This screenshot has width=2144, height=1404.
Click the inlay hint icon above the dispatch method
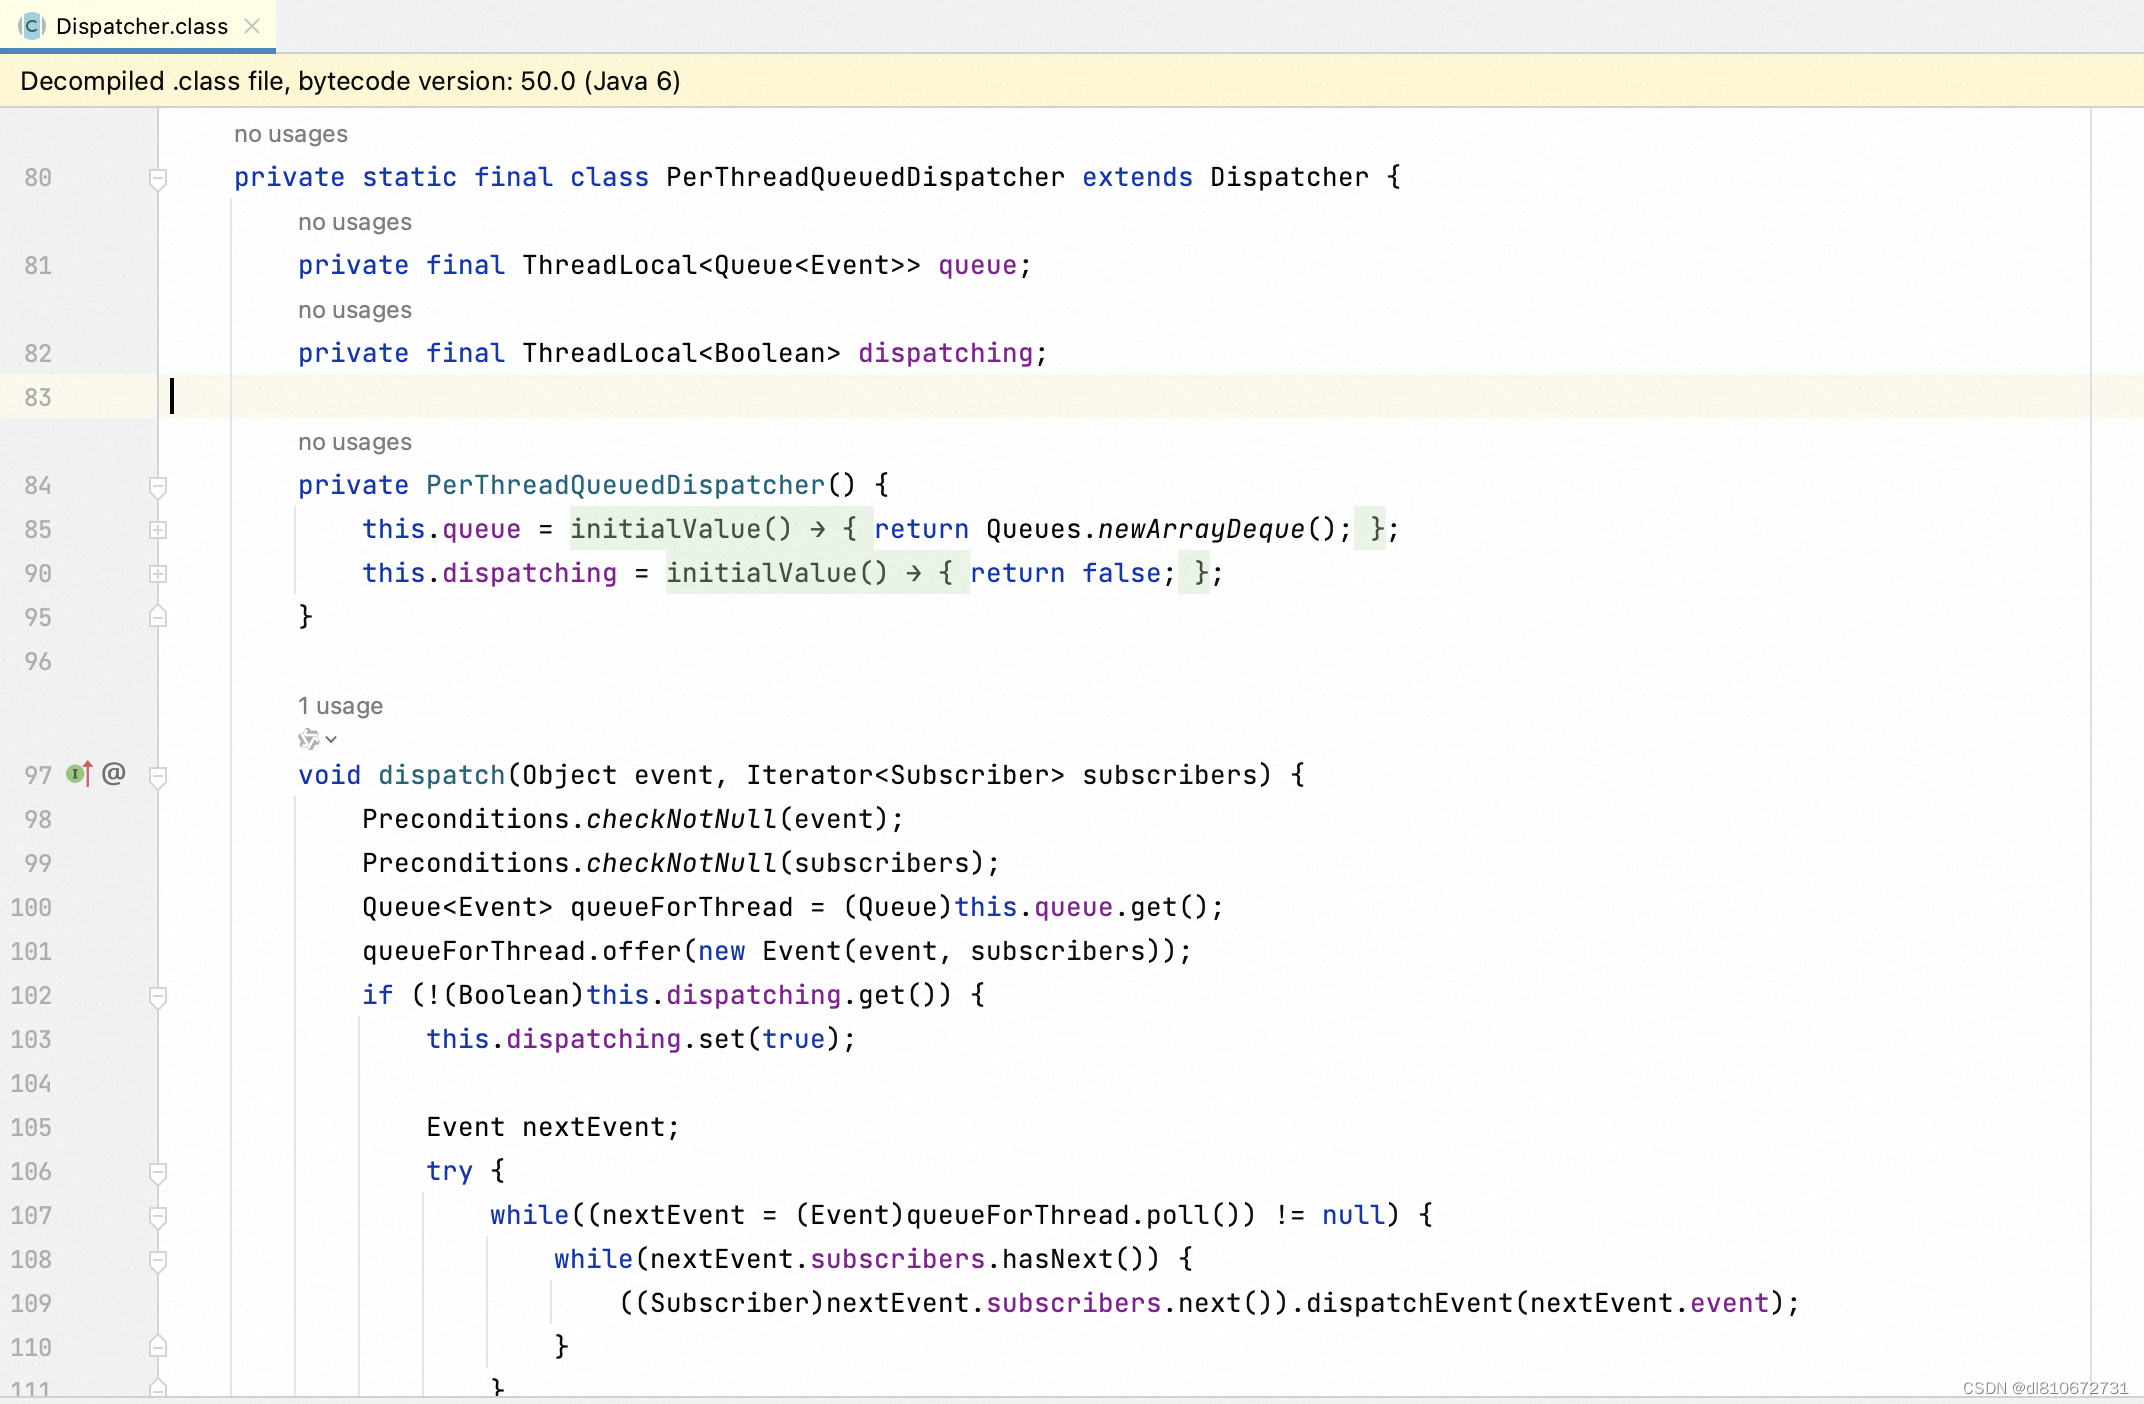point(309,739)
